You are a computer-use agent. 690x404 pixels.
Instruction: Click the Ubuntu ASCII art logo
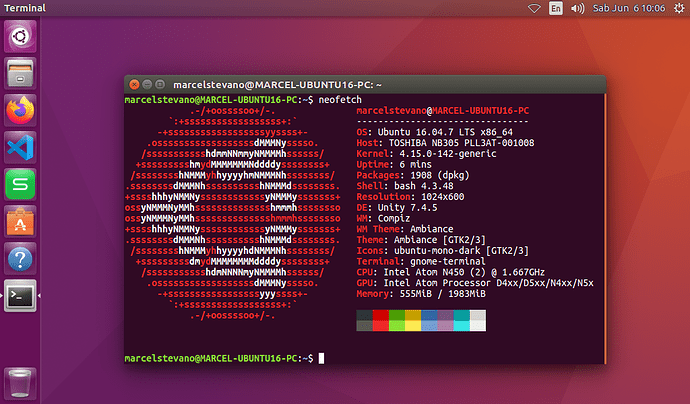pyautogui.click(x=233, y=213)
